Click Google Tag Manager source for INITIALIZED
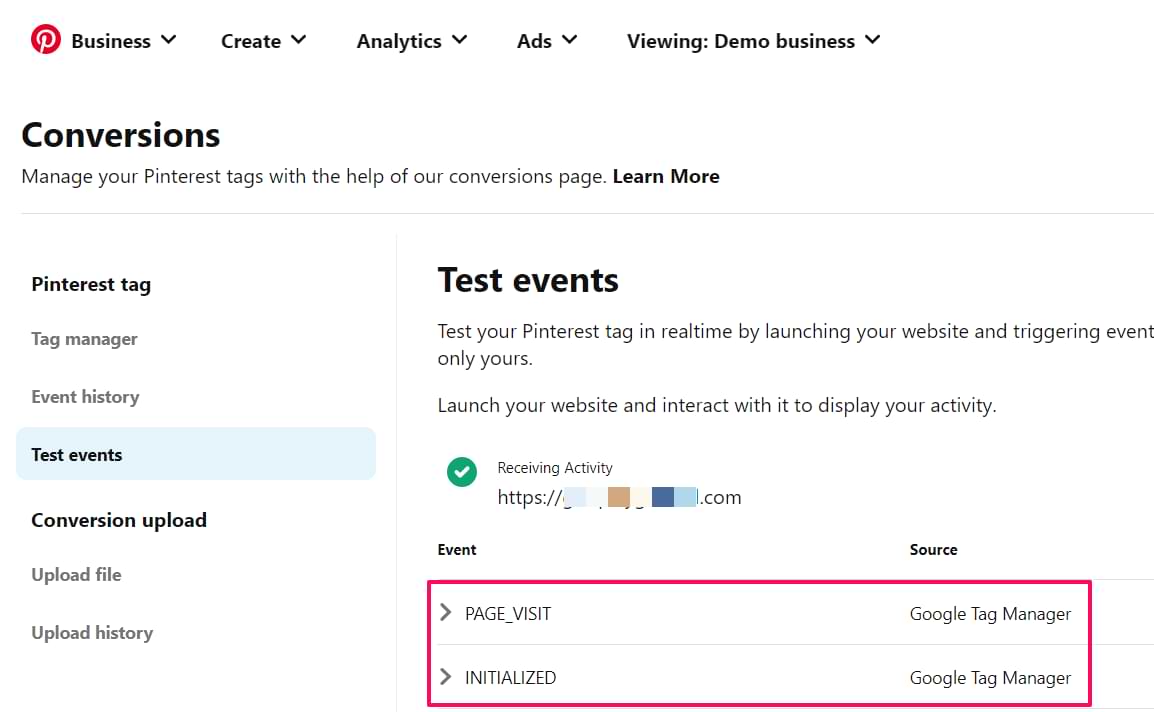The height and width of the screenshot is (712, 1154). click(991, 677)
